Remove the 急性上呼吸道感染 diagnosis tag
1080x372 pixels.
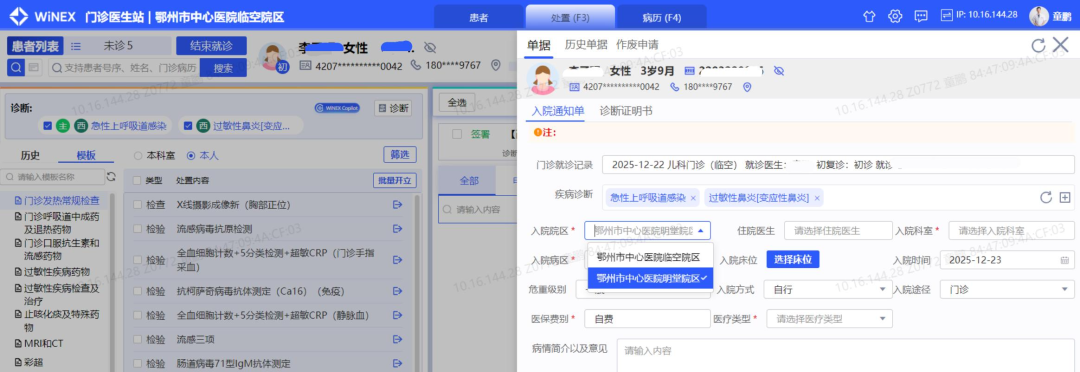pyautogui.click(x=693, y=198)
